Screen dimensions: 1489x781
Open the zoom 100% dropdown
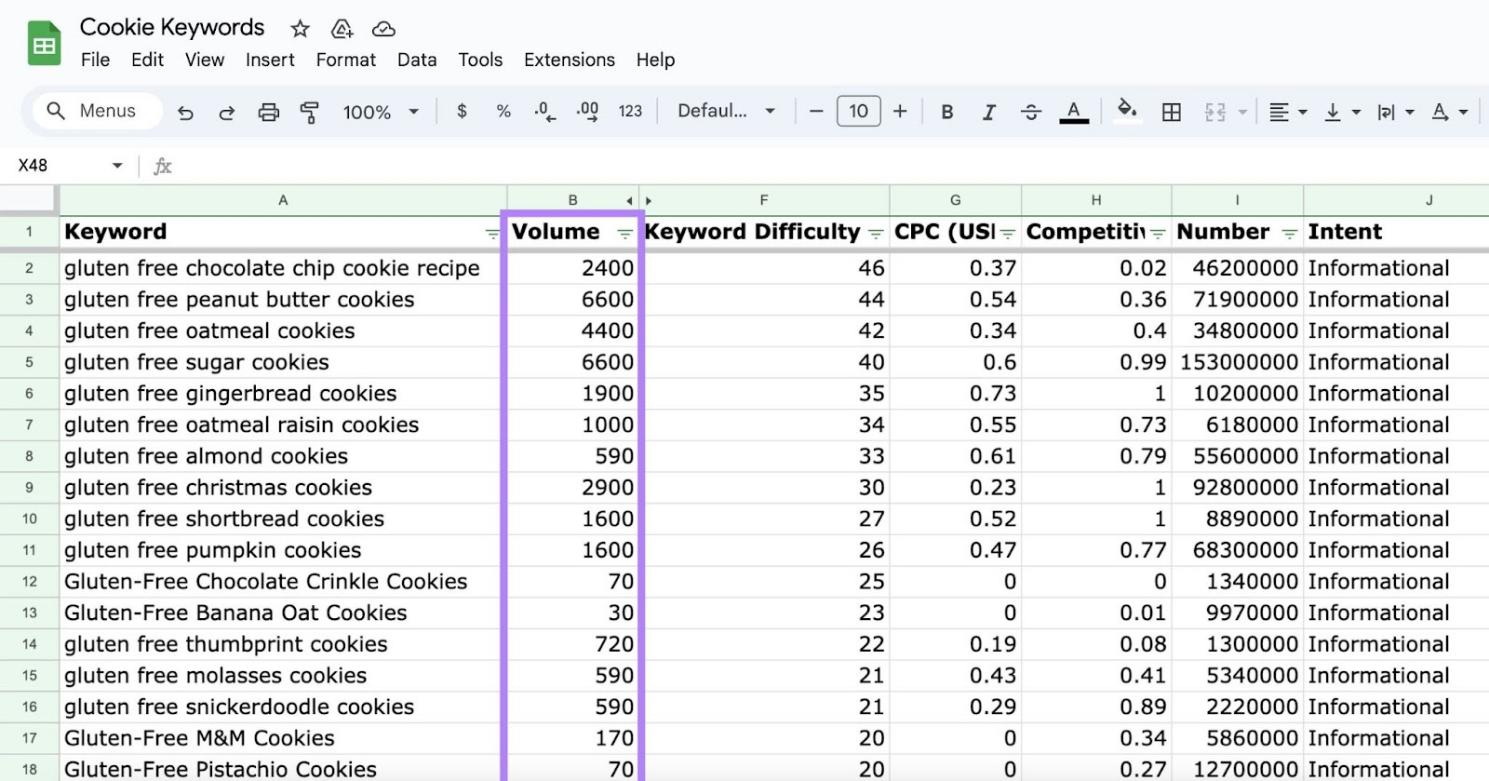[380, 112]
